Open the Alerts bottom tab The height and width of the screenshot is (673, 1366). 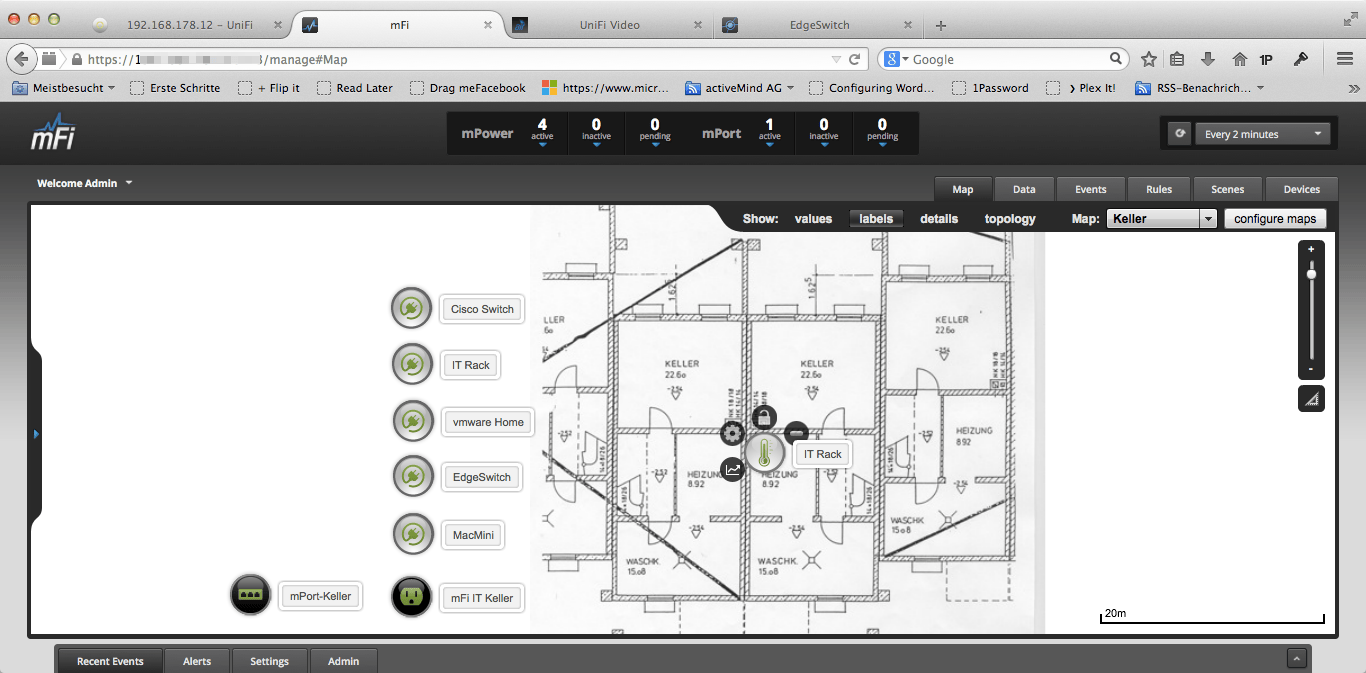197,661
